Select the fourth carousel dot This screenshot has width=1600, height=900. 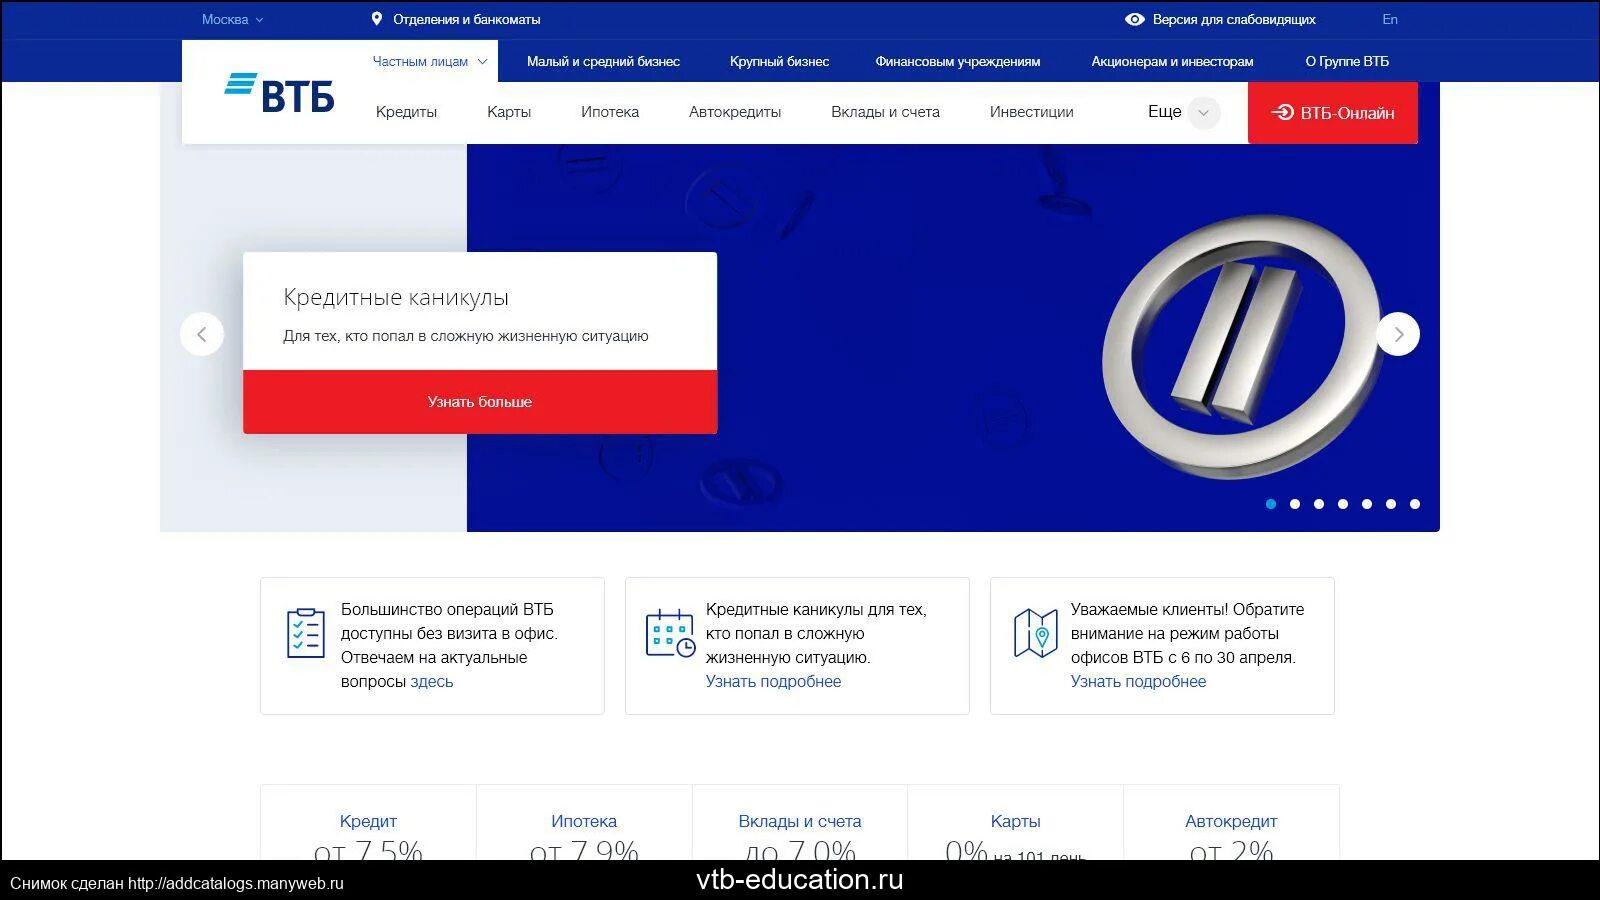click(x=1343, y=504)
